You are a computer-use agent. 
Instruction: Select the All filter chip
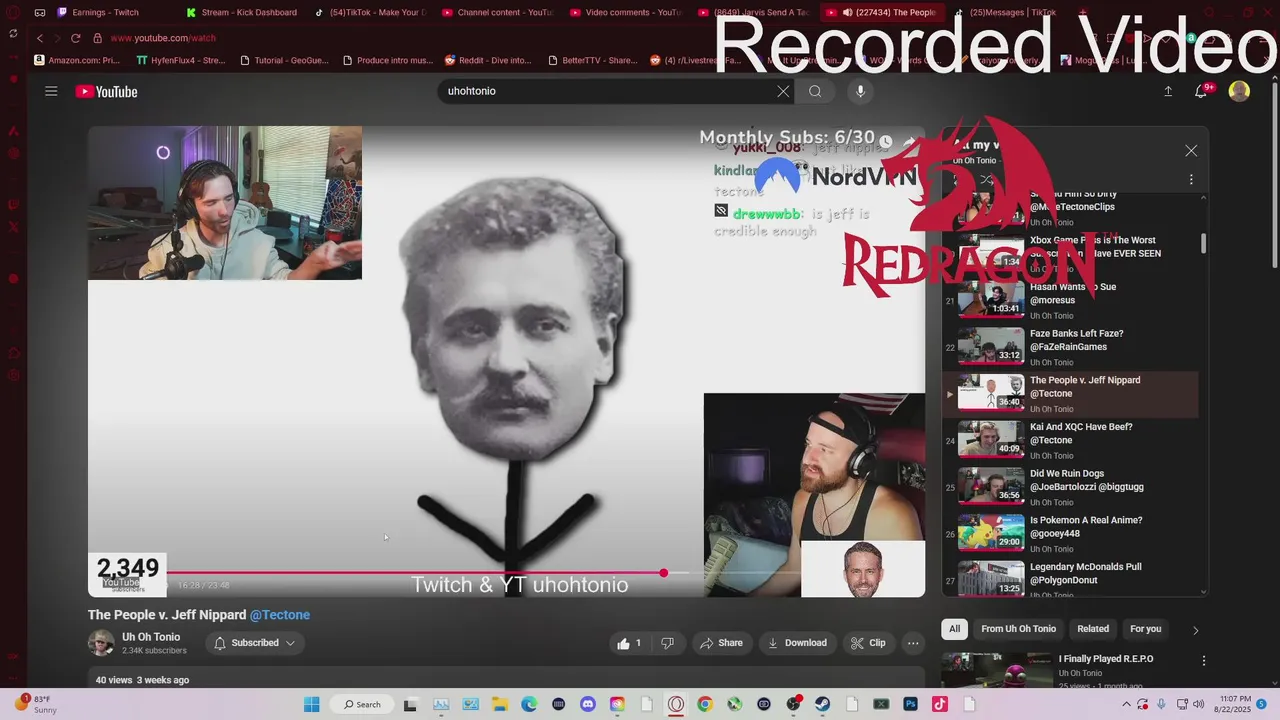click(x=954, y=629)
